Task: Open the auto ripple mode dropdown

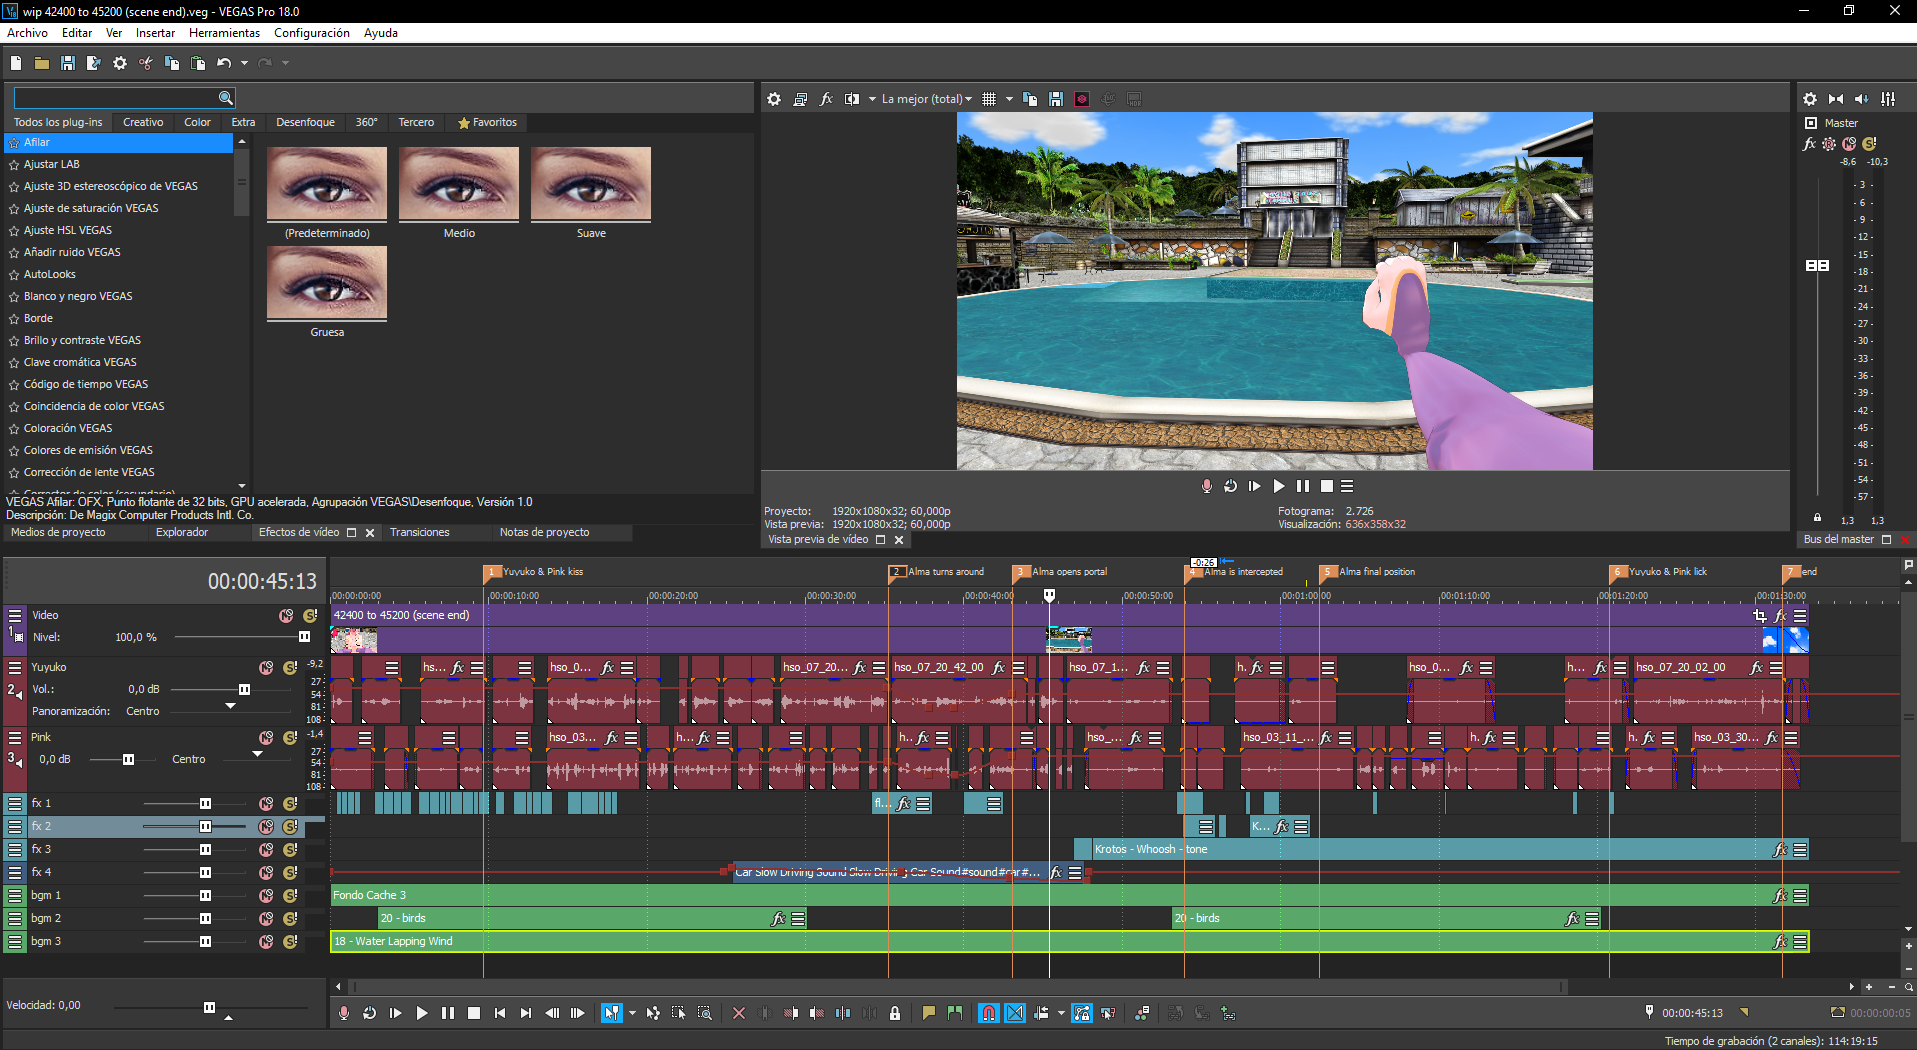Action: click(1061, 1013)
